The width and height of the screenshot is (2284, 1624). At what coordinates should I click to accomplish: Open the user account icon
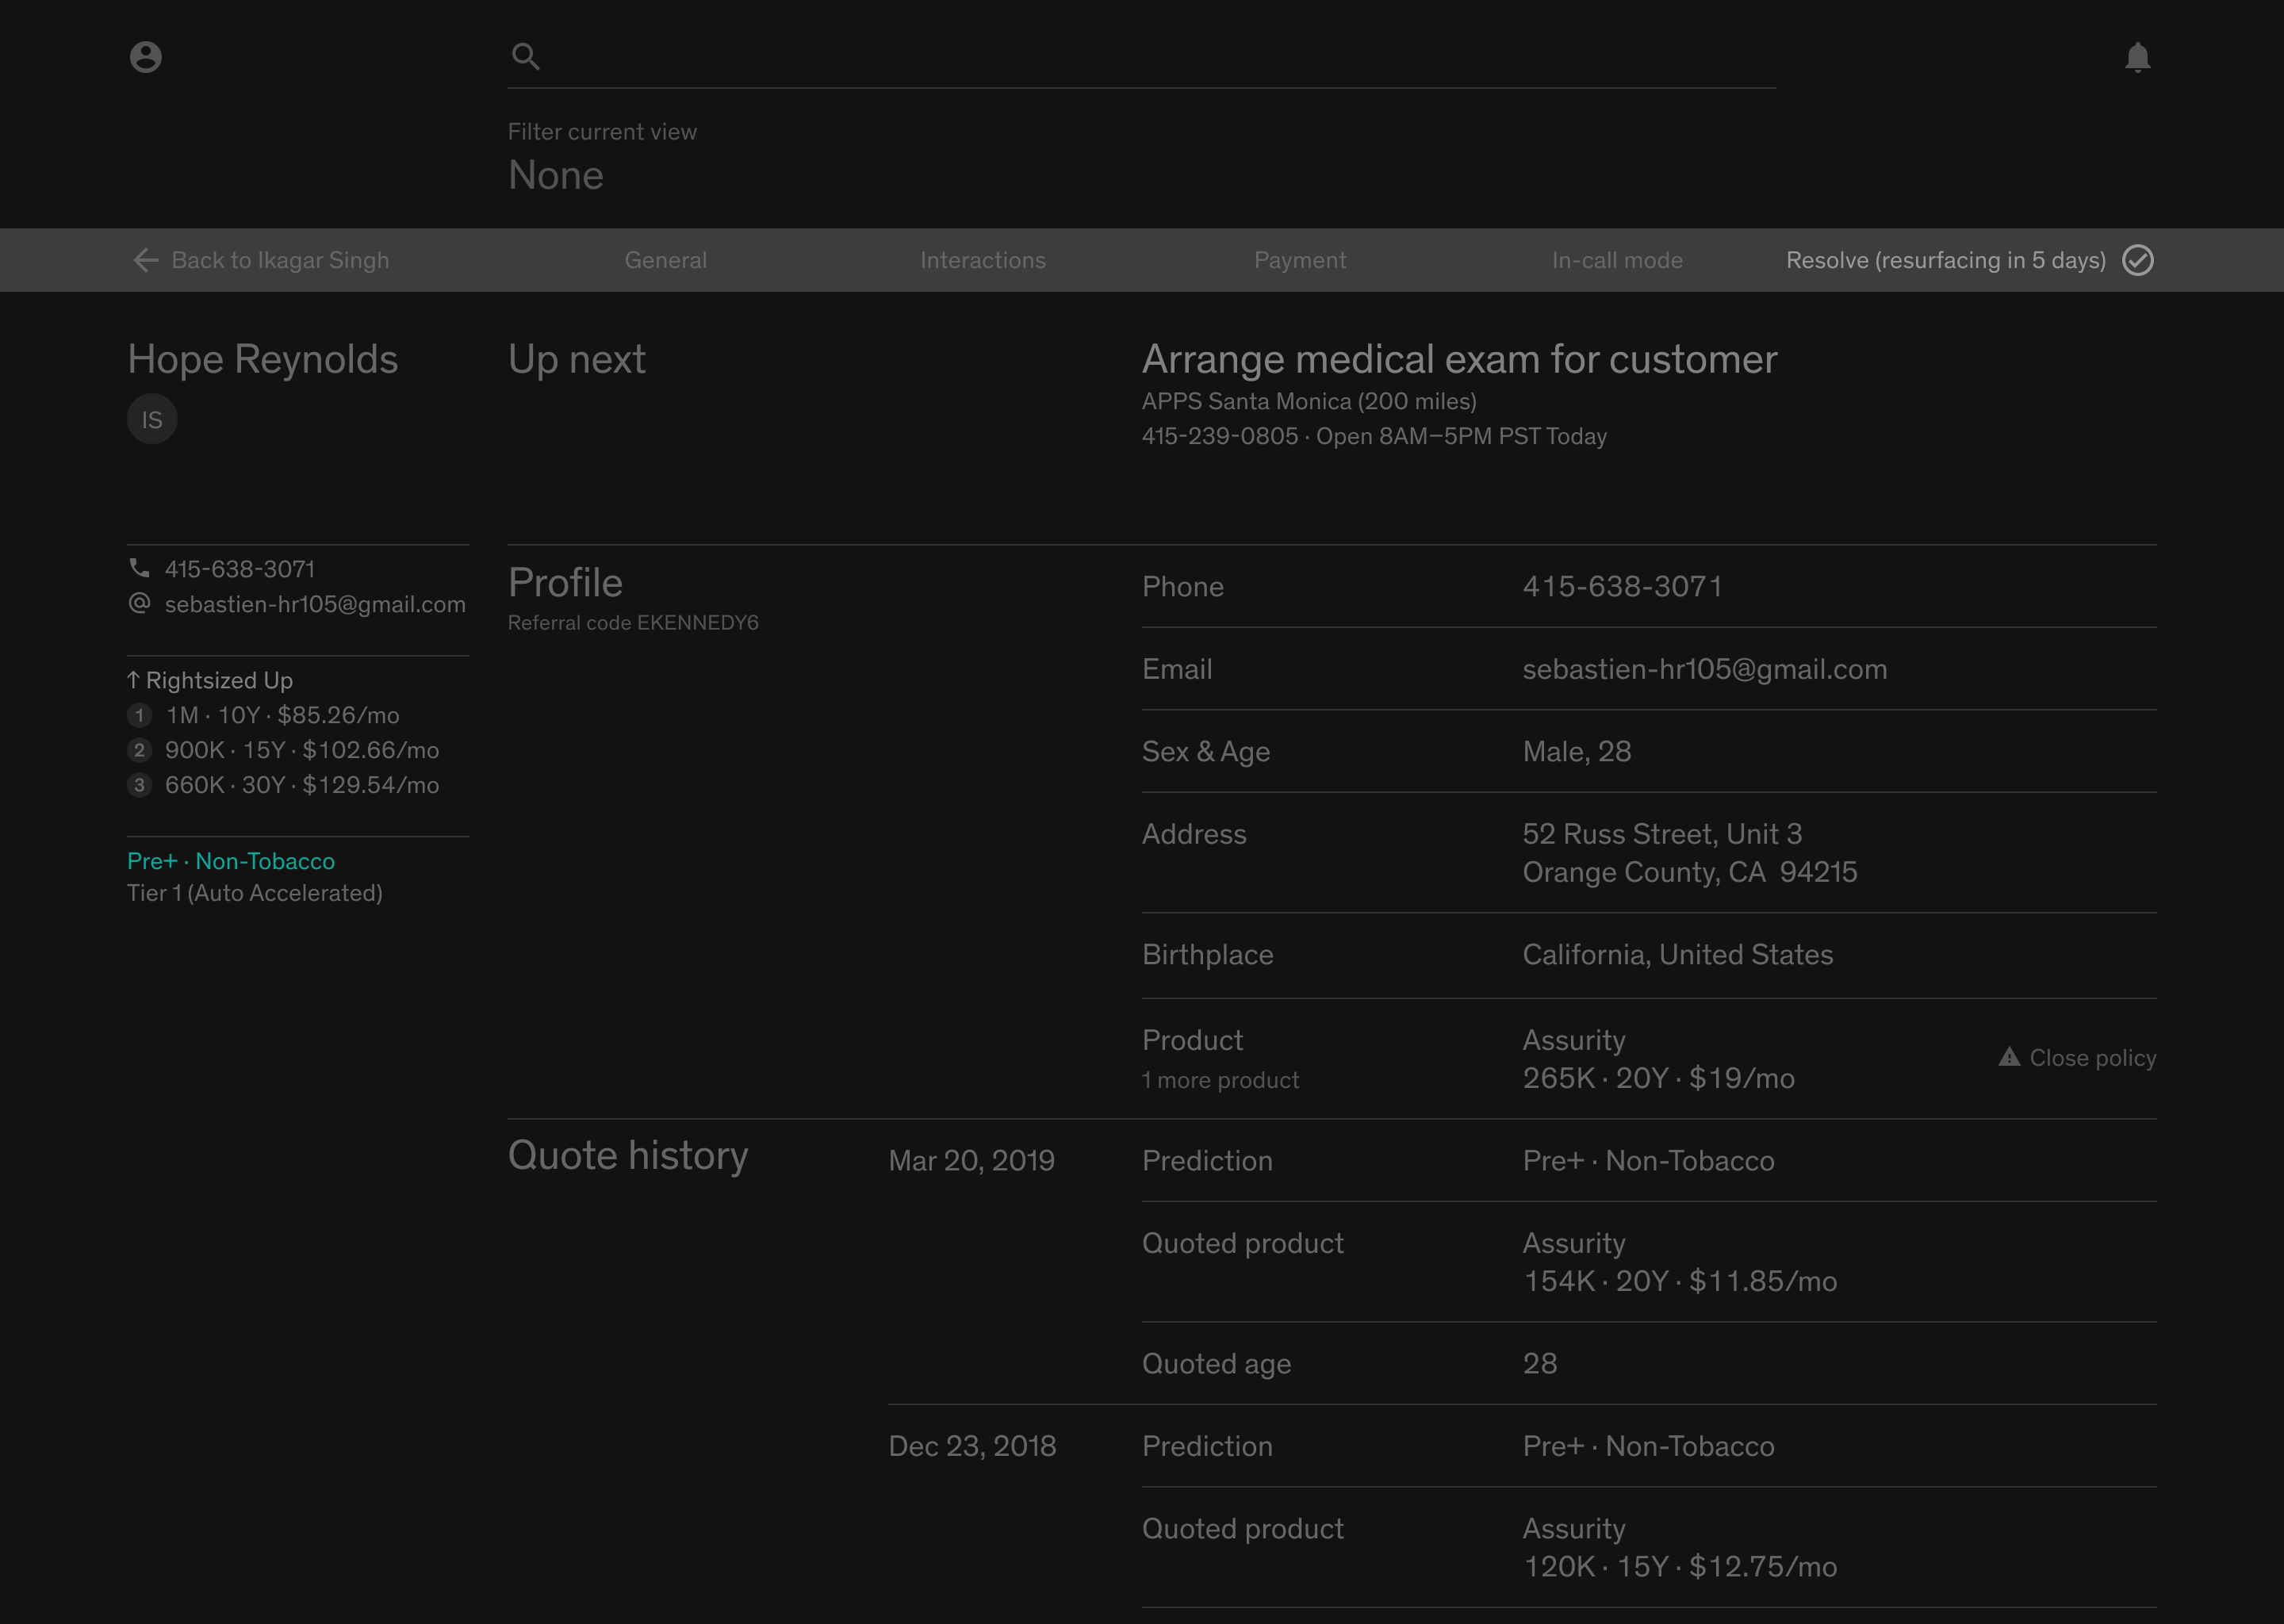(146, 57)
